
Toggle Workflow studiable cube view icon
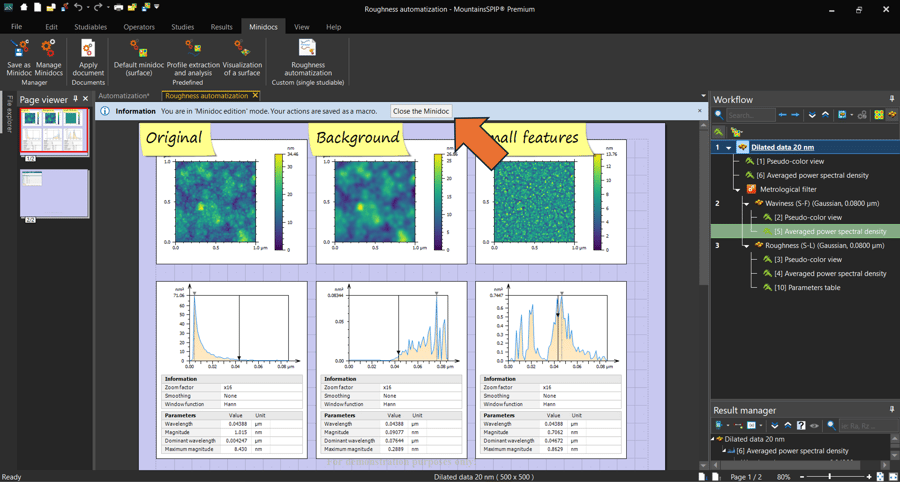pyautogui.click(x=891, y=115)
